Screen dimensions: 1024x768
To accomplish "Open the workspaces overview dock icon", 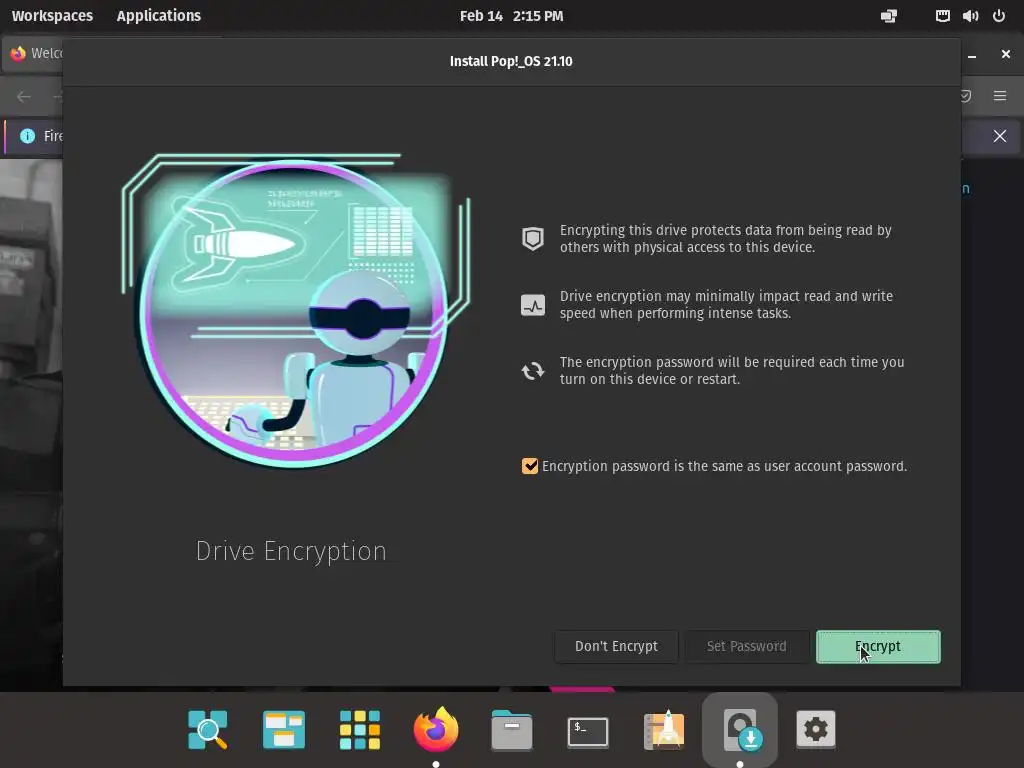I will coord(283,729).
